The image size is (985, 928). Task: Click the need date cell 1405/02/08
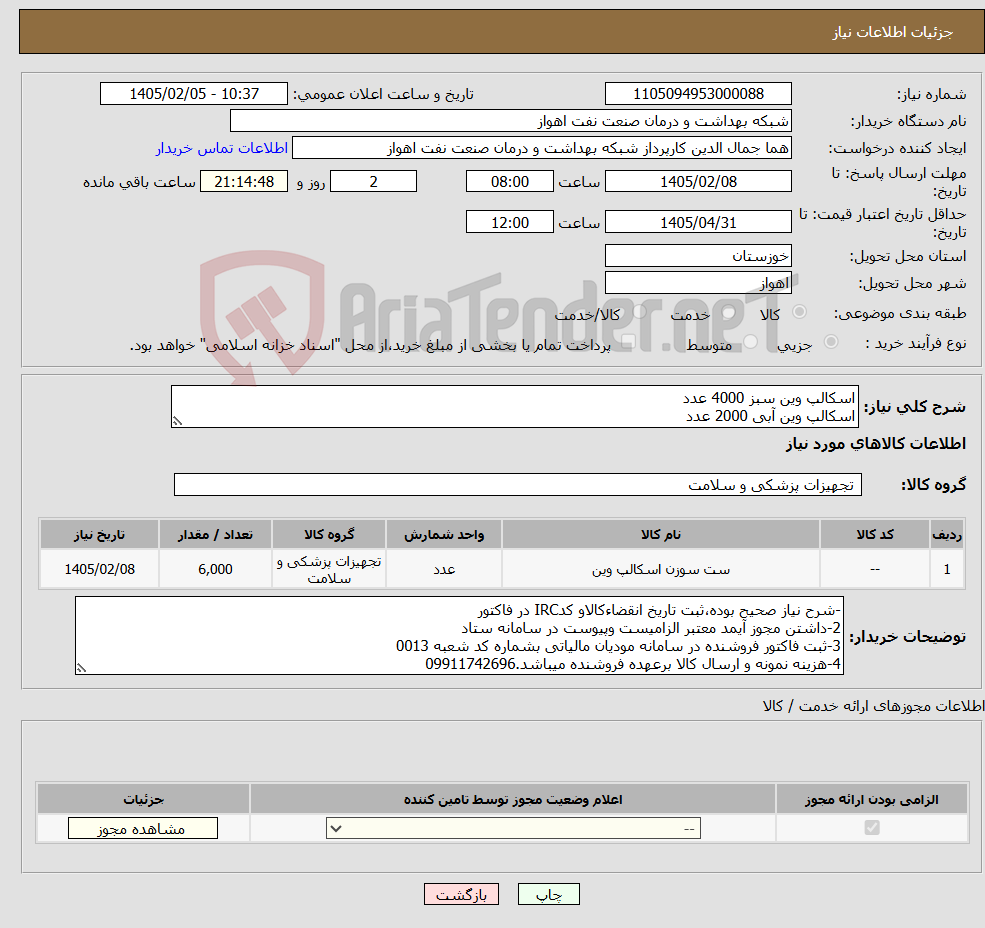coord(99,569)
